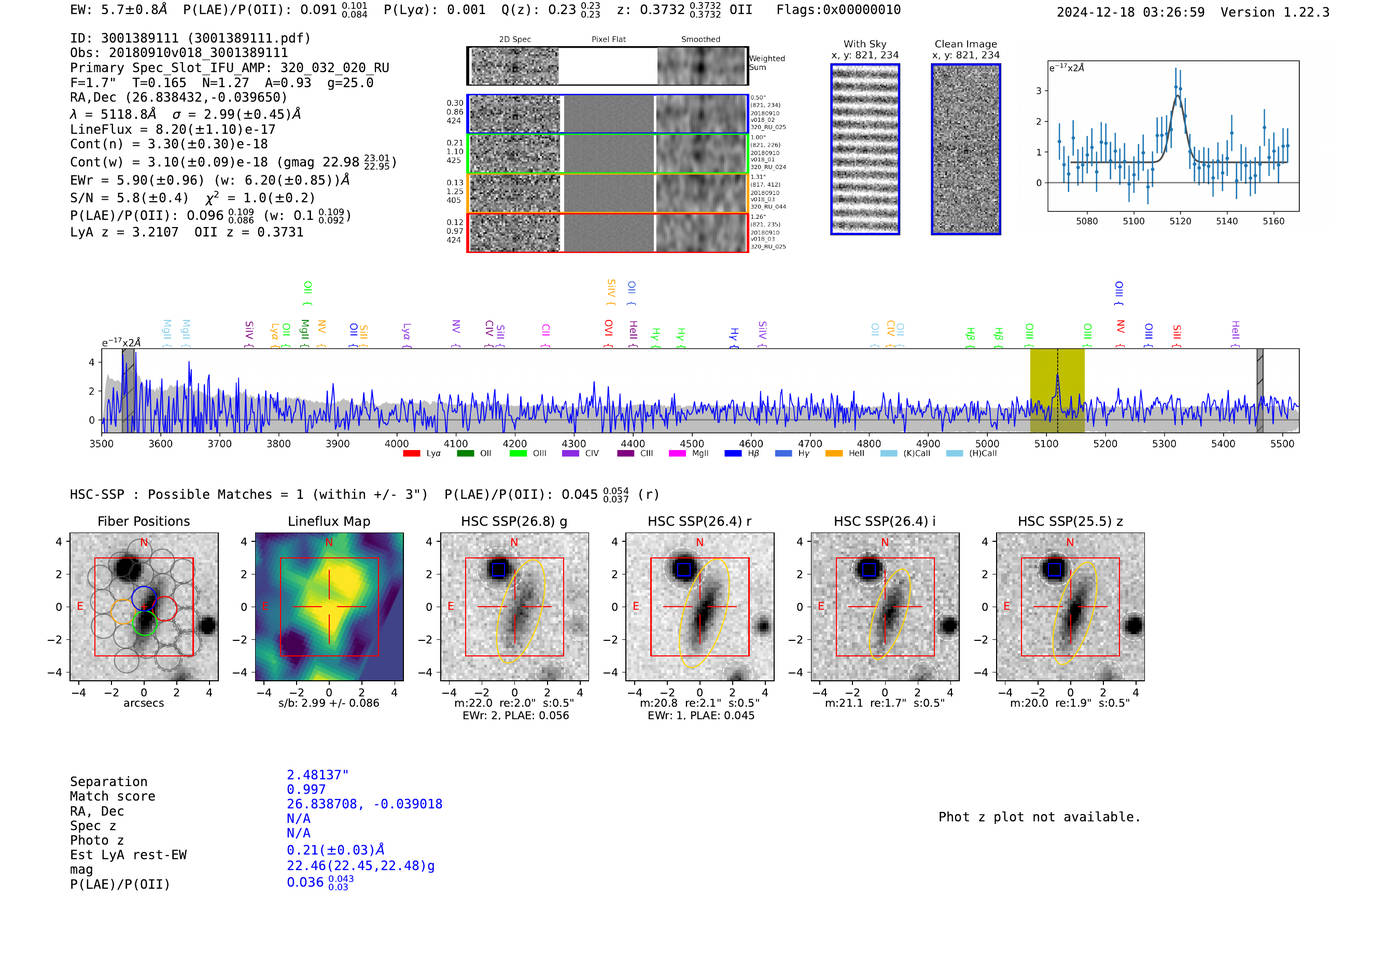Click the timestamp 2024-12-18 03:26:59

click(x=1131, y=12)
